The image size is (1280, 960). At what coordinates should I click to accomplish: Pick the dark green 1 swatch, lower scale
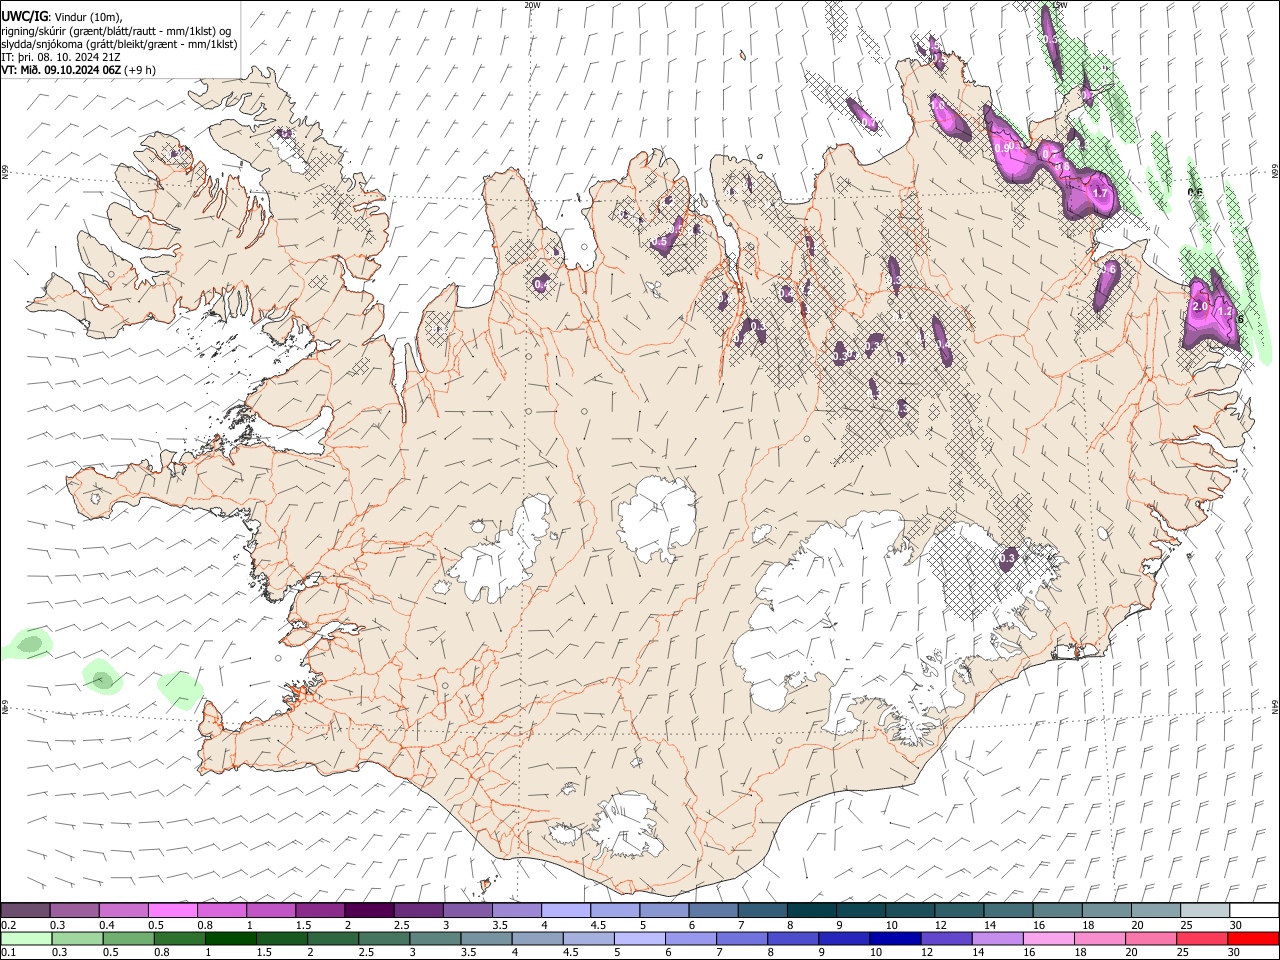(x=231, y=939)
